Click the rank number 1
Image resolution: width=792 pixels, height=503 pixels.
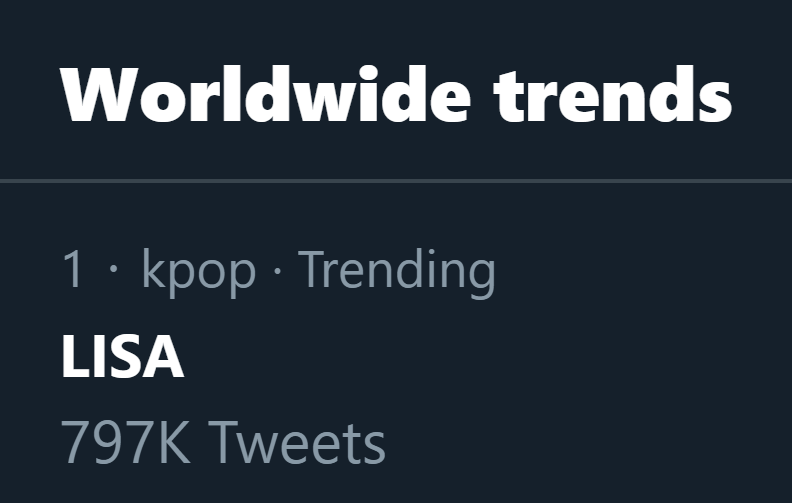click(73, 270)
